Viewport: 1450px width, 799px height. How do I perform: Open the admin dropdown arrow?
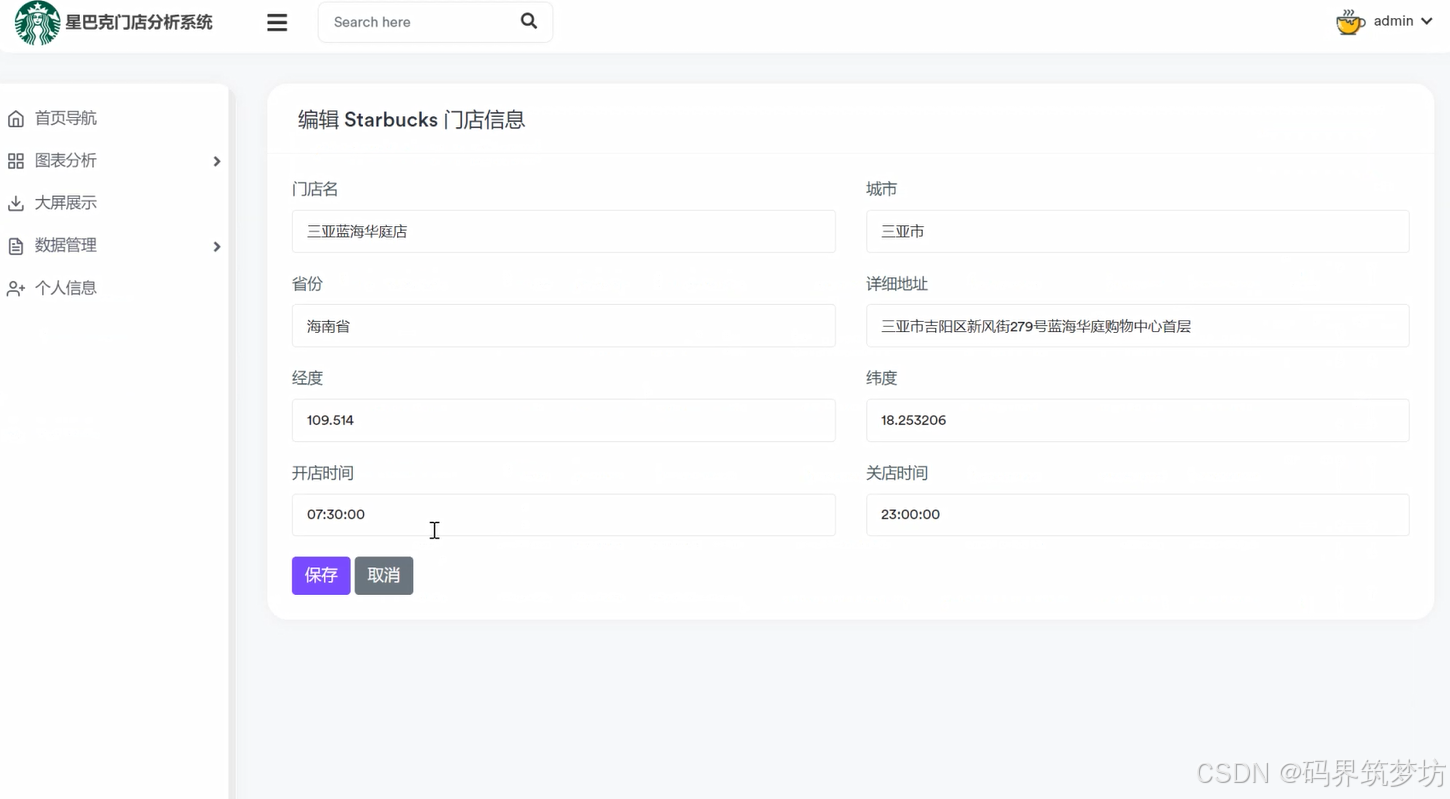[x=1426, y=21]
